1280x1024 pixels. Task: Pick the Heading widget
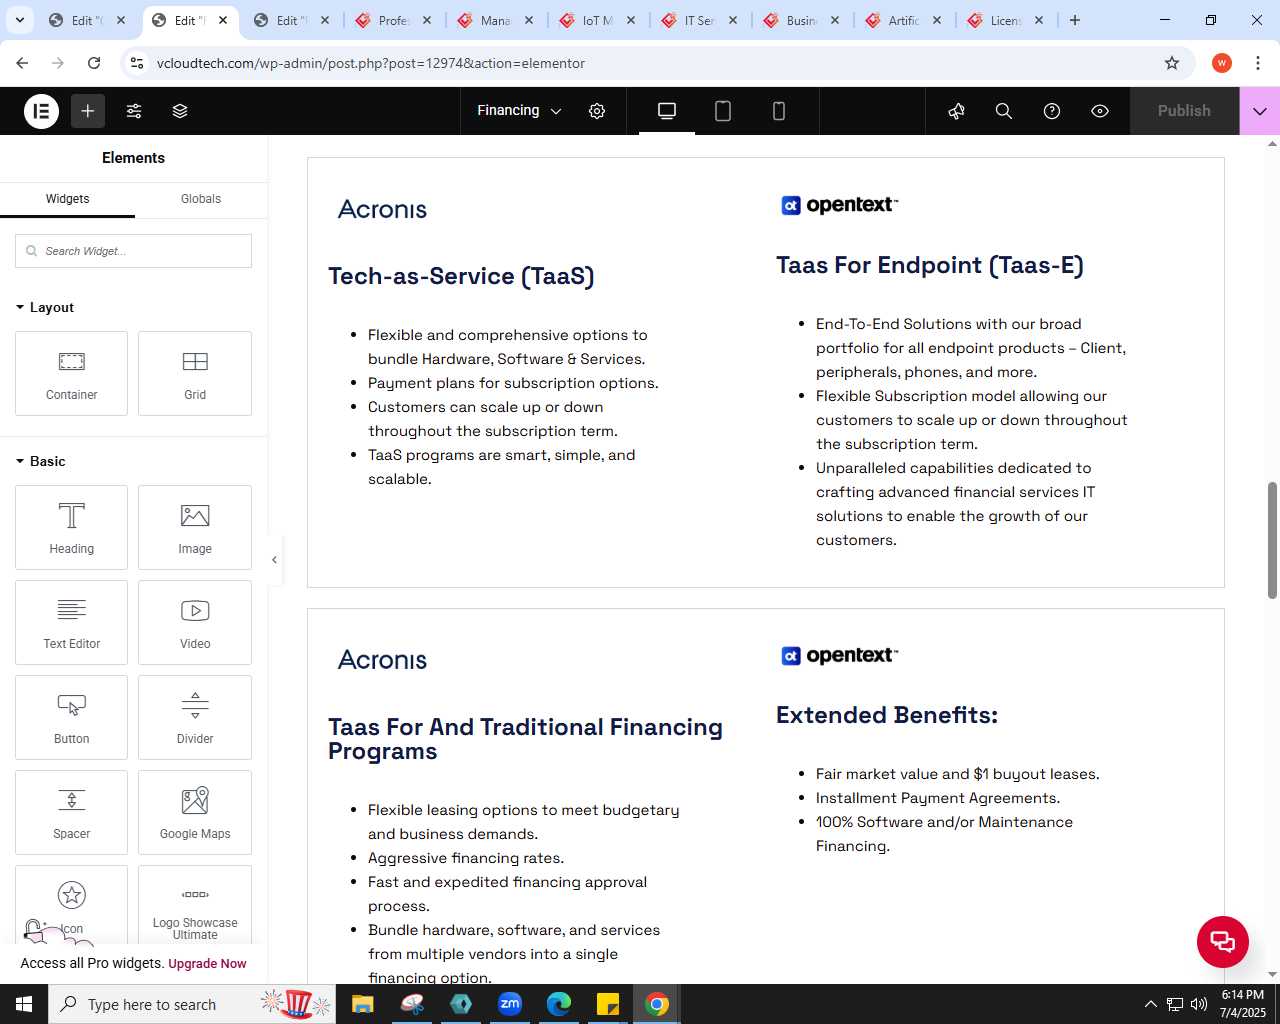tap(71, 527)
